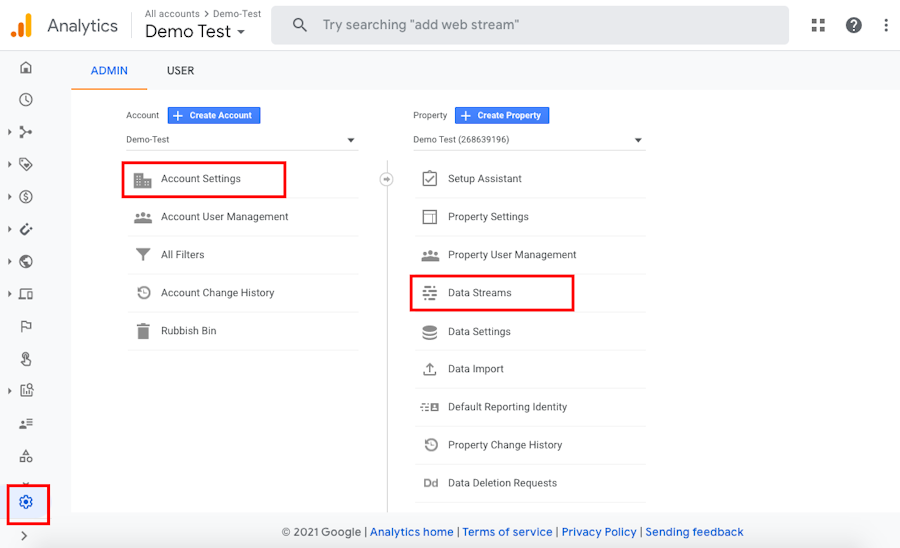900x548 pixels.
Task: Click the Data Streams label
Action: coord(480,293)
